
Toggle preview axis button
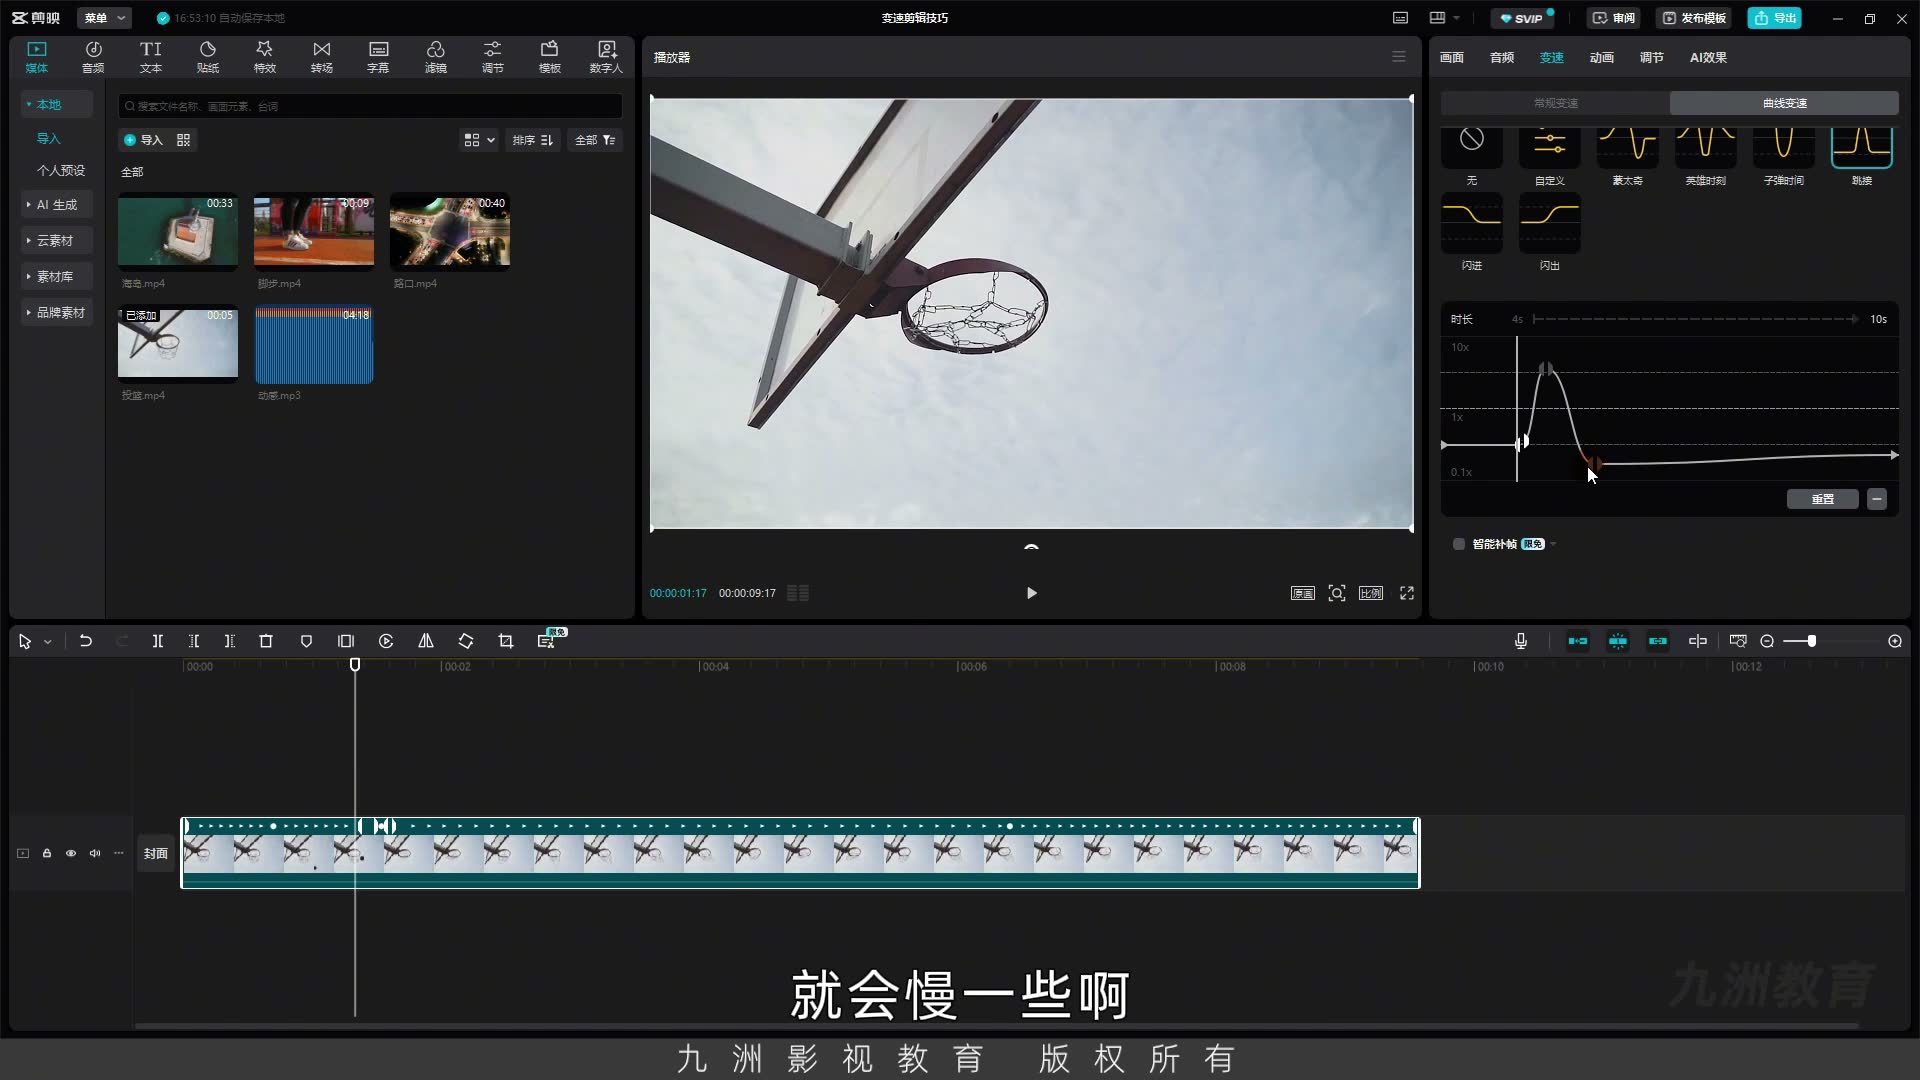pos(1698,641)
